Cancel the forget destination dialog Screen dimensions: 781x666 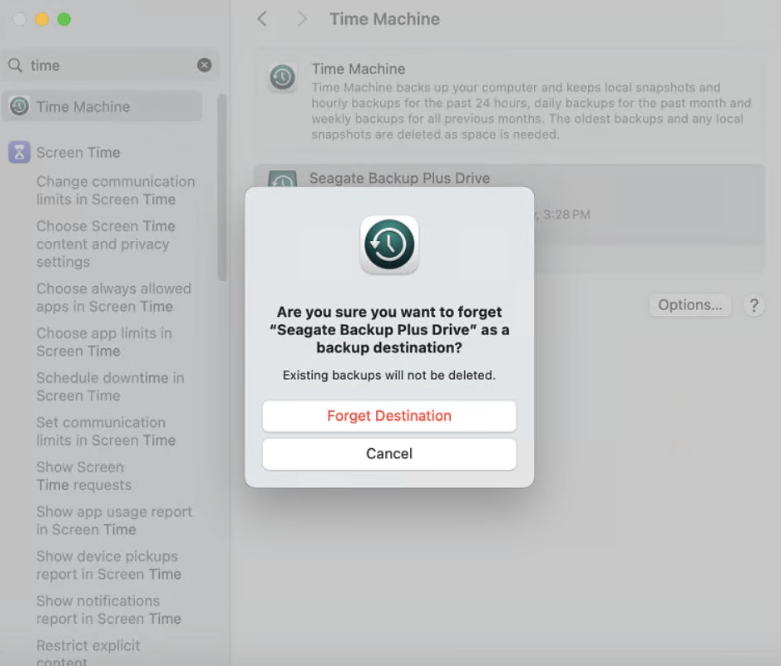389,454
